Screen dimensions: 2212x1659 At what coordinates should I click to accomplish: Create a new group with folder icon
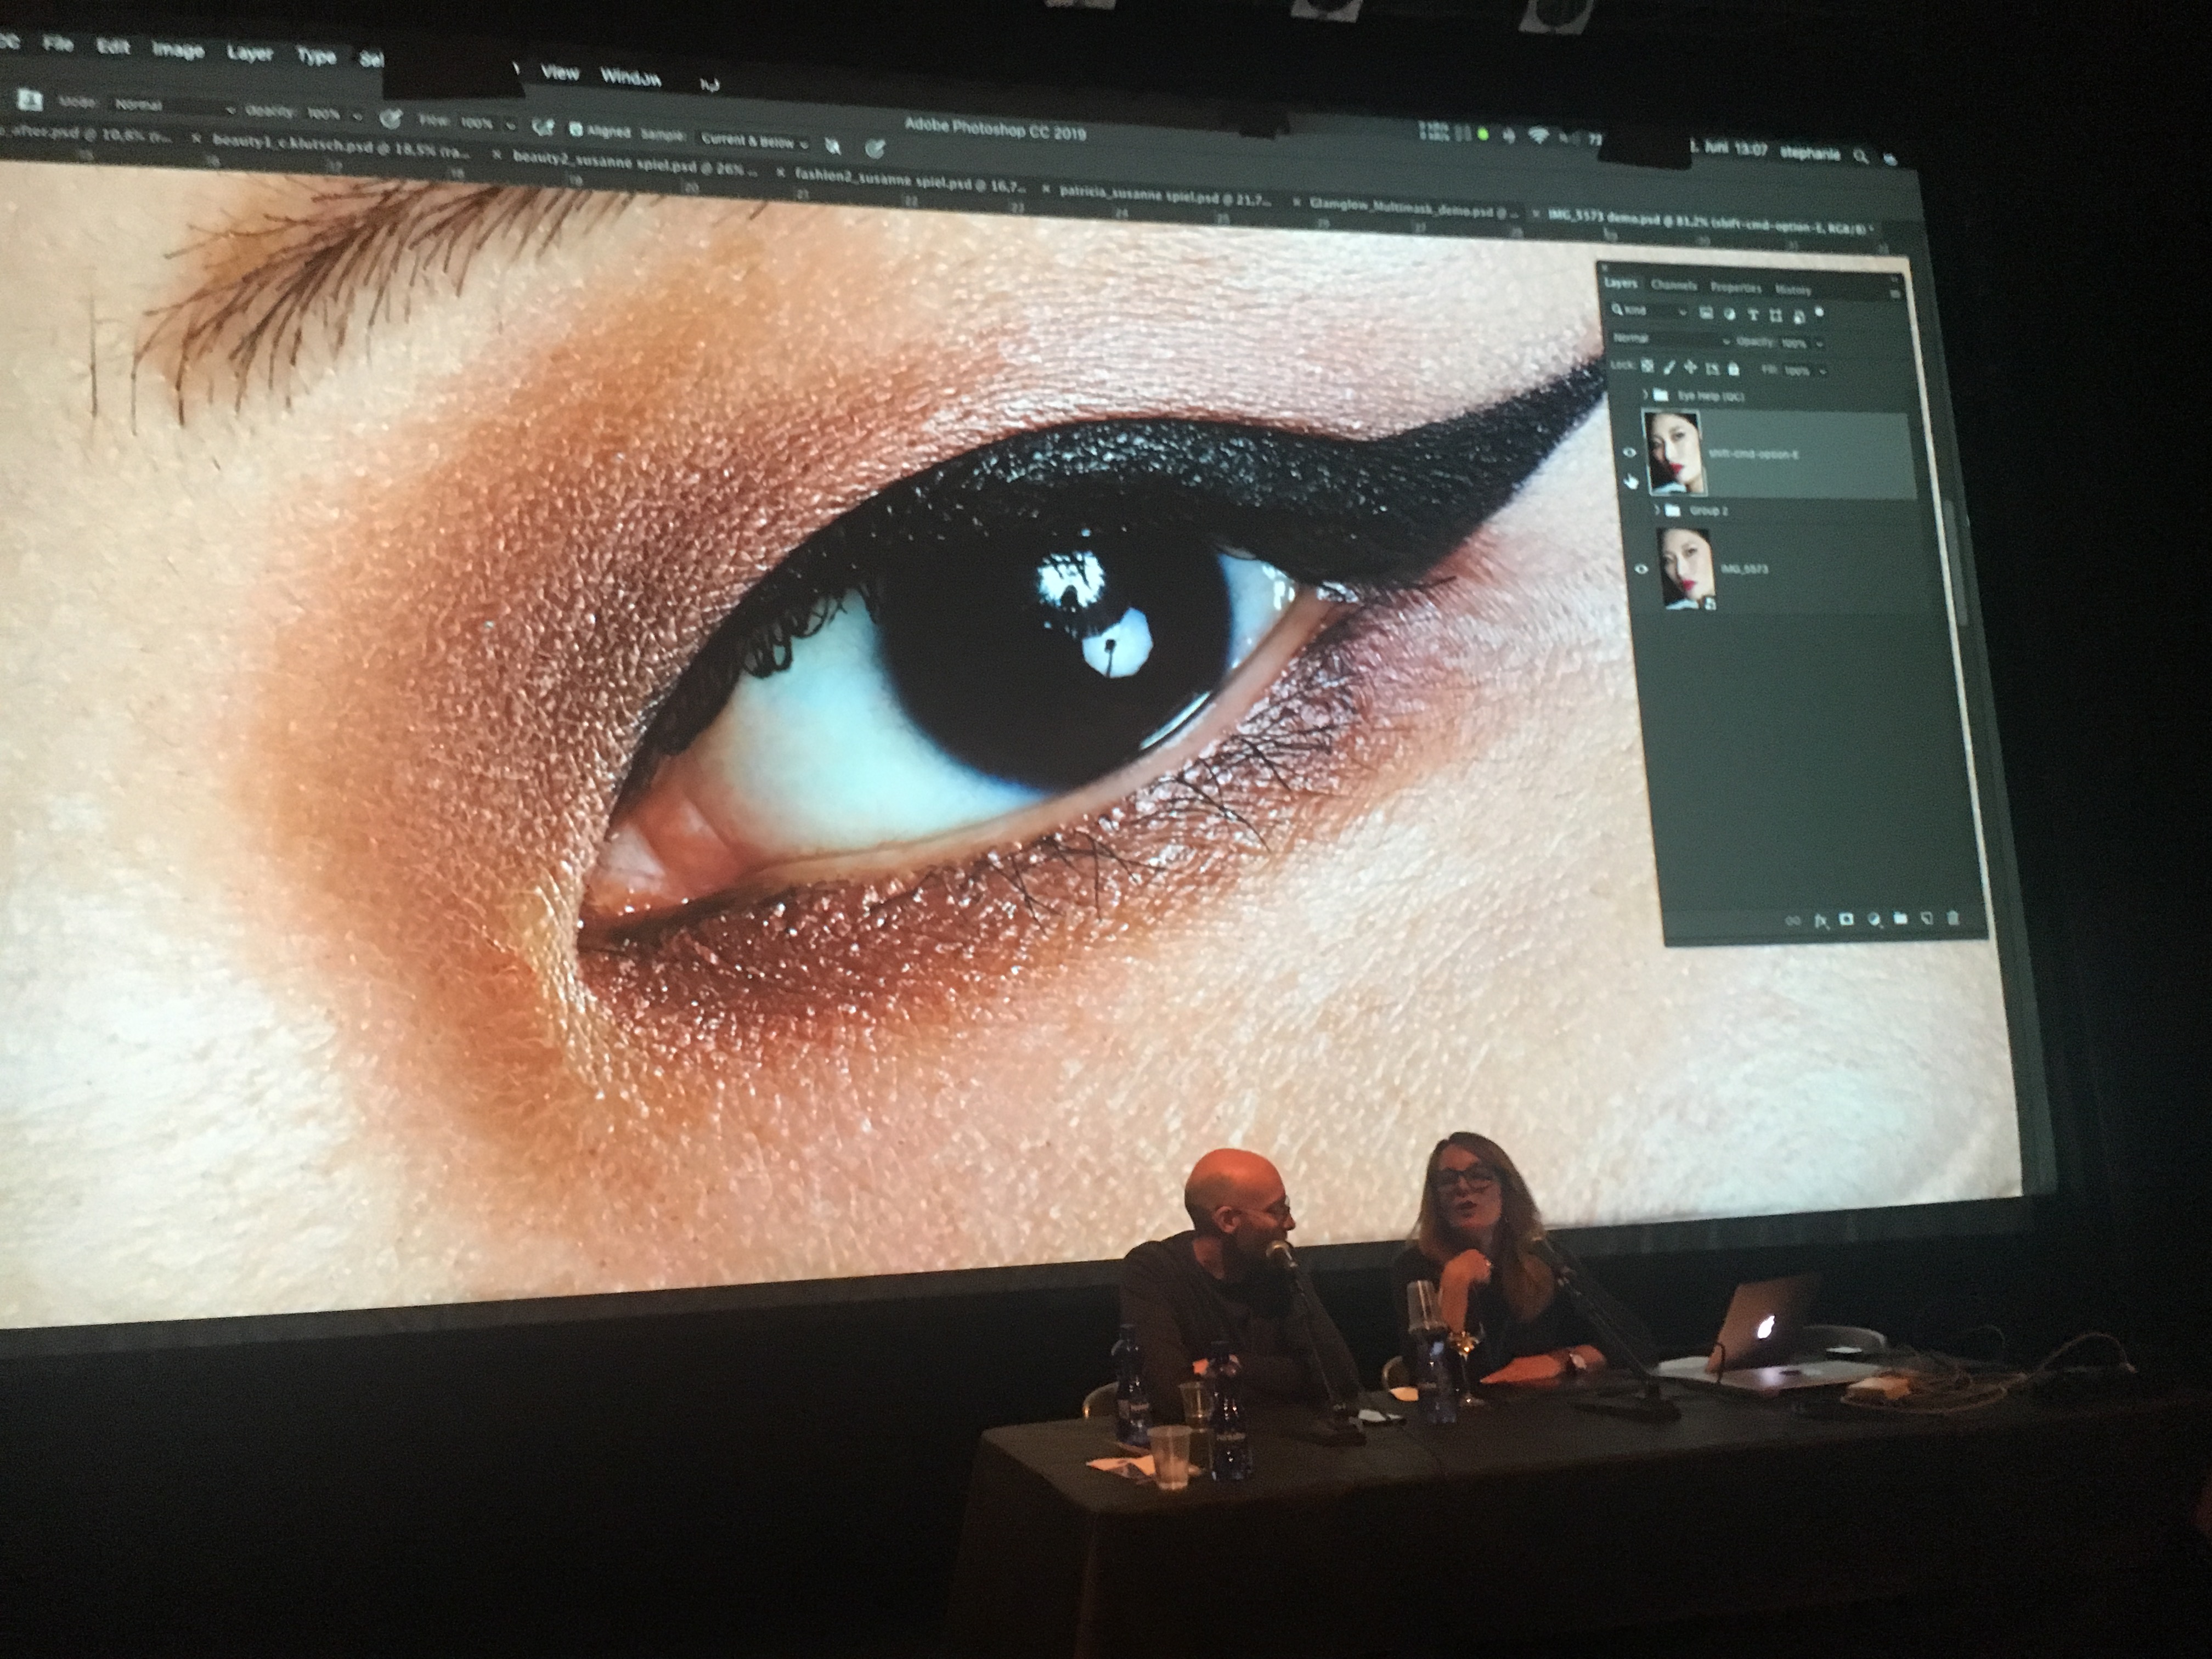tap(1901, 918)
